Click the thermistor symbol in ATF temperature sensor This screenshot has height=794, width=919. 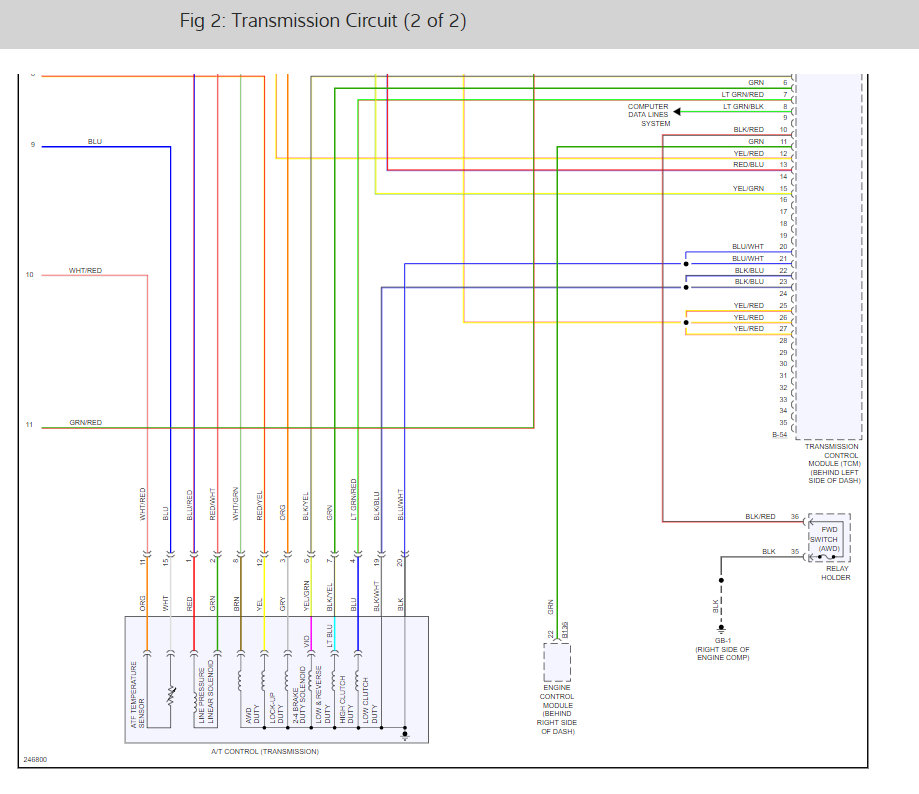(171, 694)
